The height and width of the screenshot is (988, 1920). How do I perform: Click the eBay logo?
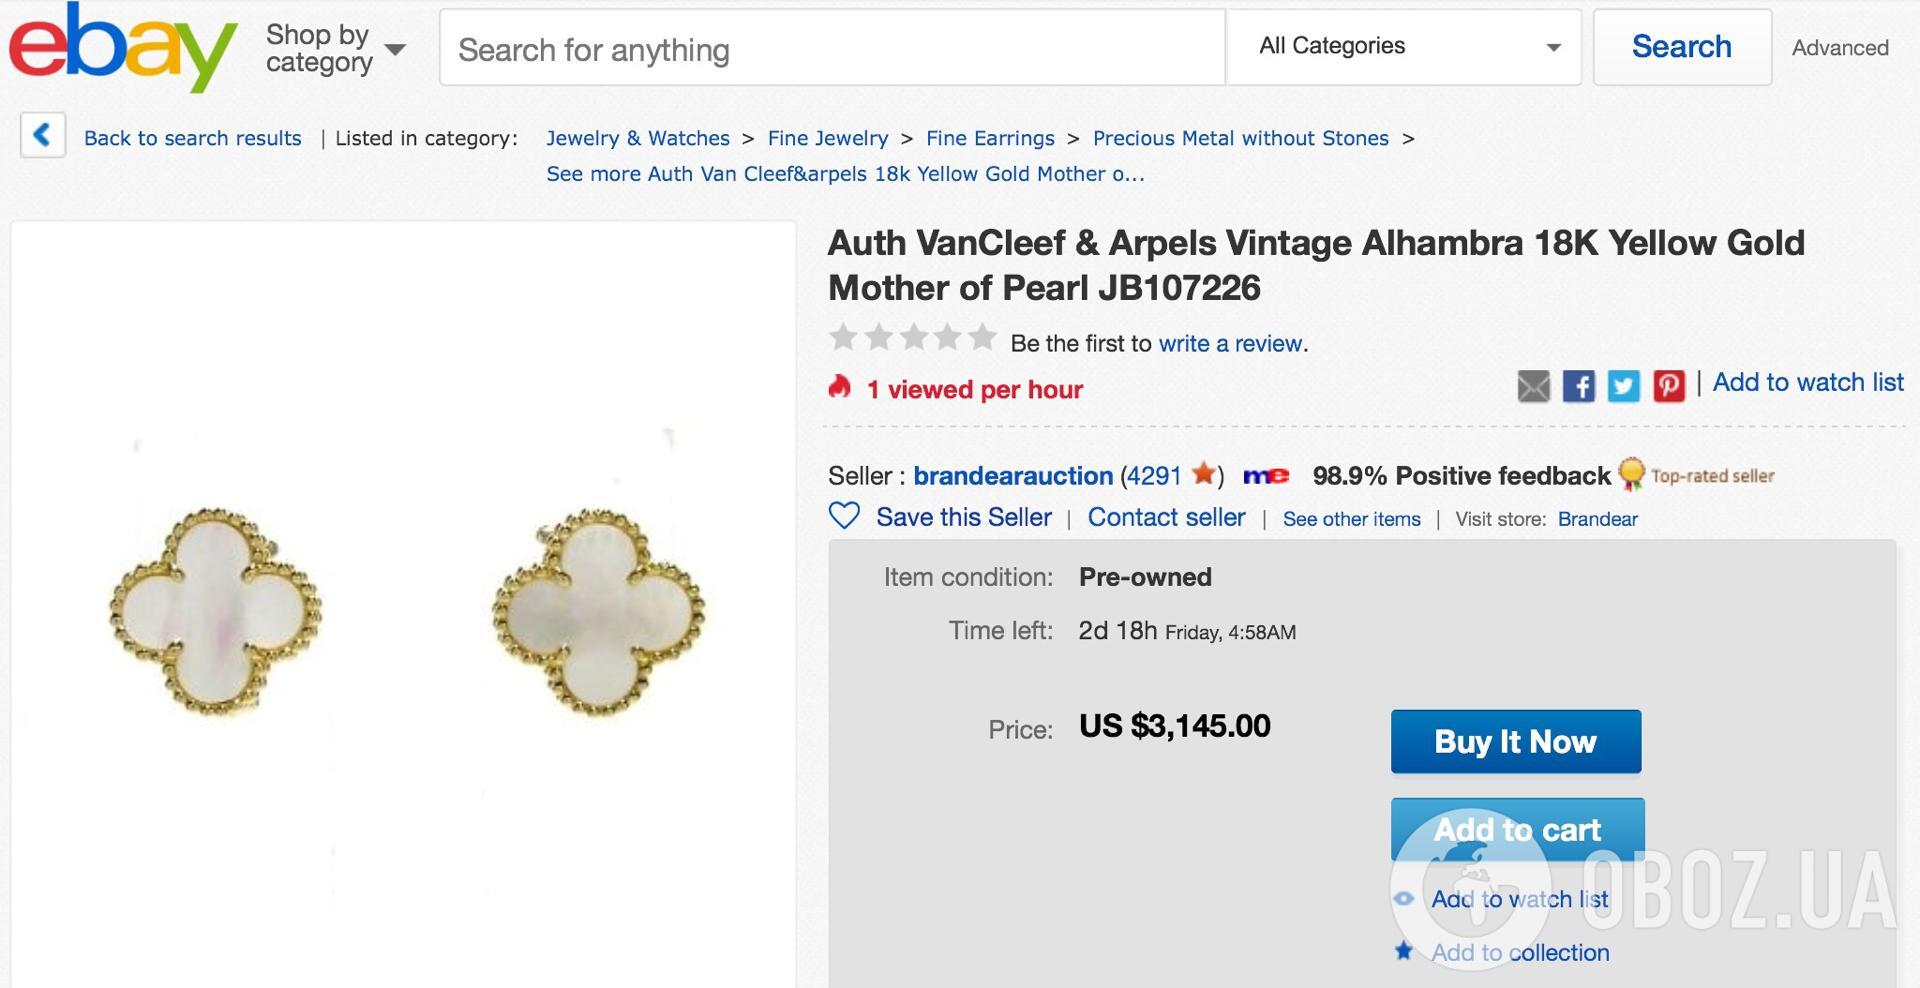click(x=122, y=48)
